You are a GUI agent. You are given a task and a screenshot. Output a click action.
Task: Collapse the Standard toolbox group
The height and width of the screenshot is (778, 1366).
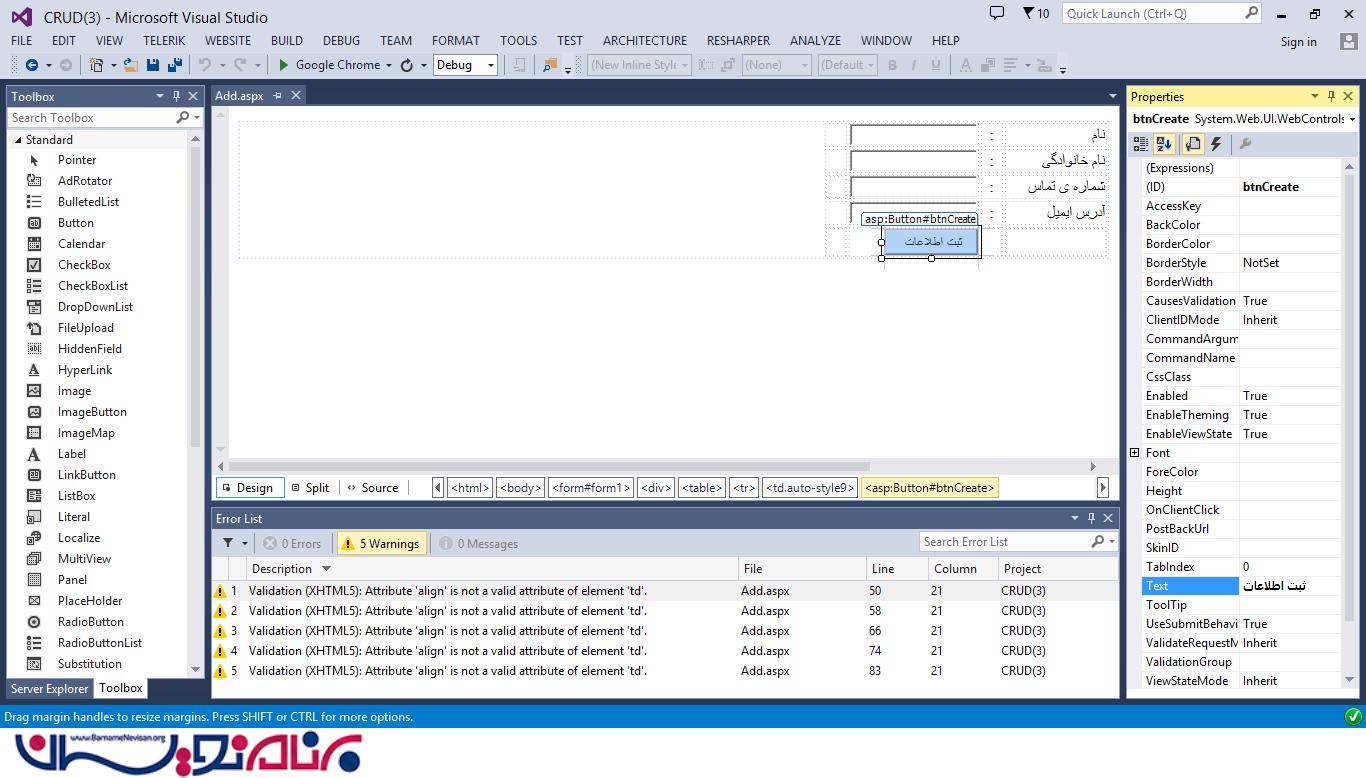pos(18,140)
